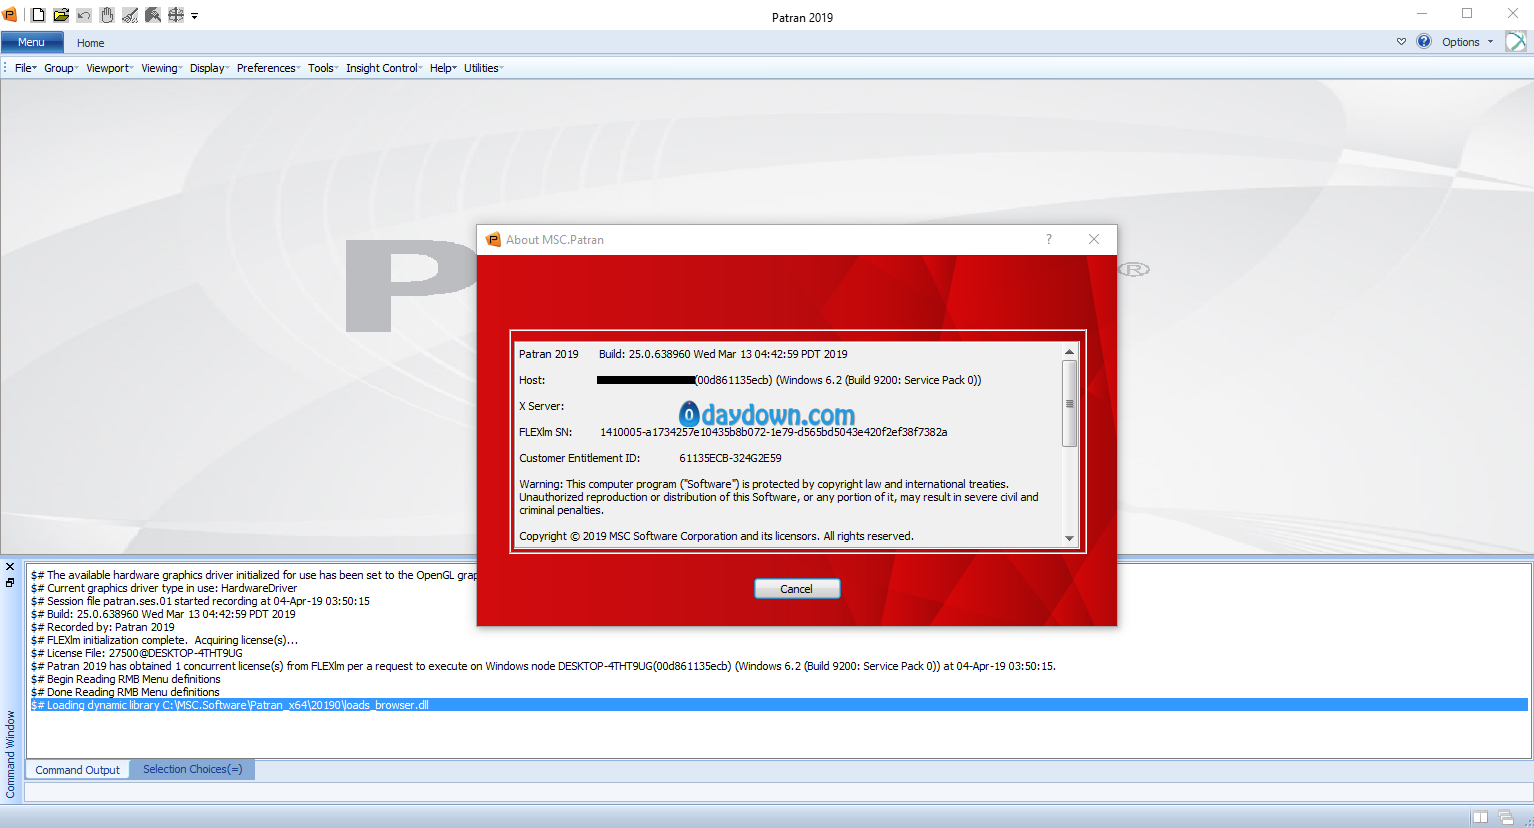Click the globe-with-arrows reset graphics icon
The height and width of the screenshot is (828, 1534).
[176, 15]
